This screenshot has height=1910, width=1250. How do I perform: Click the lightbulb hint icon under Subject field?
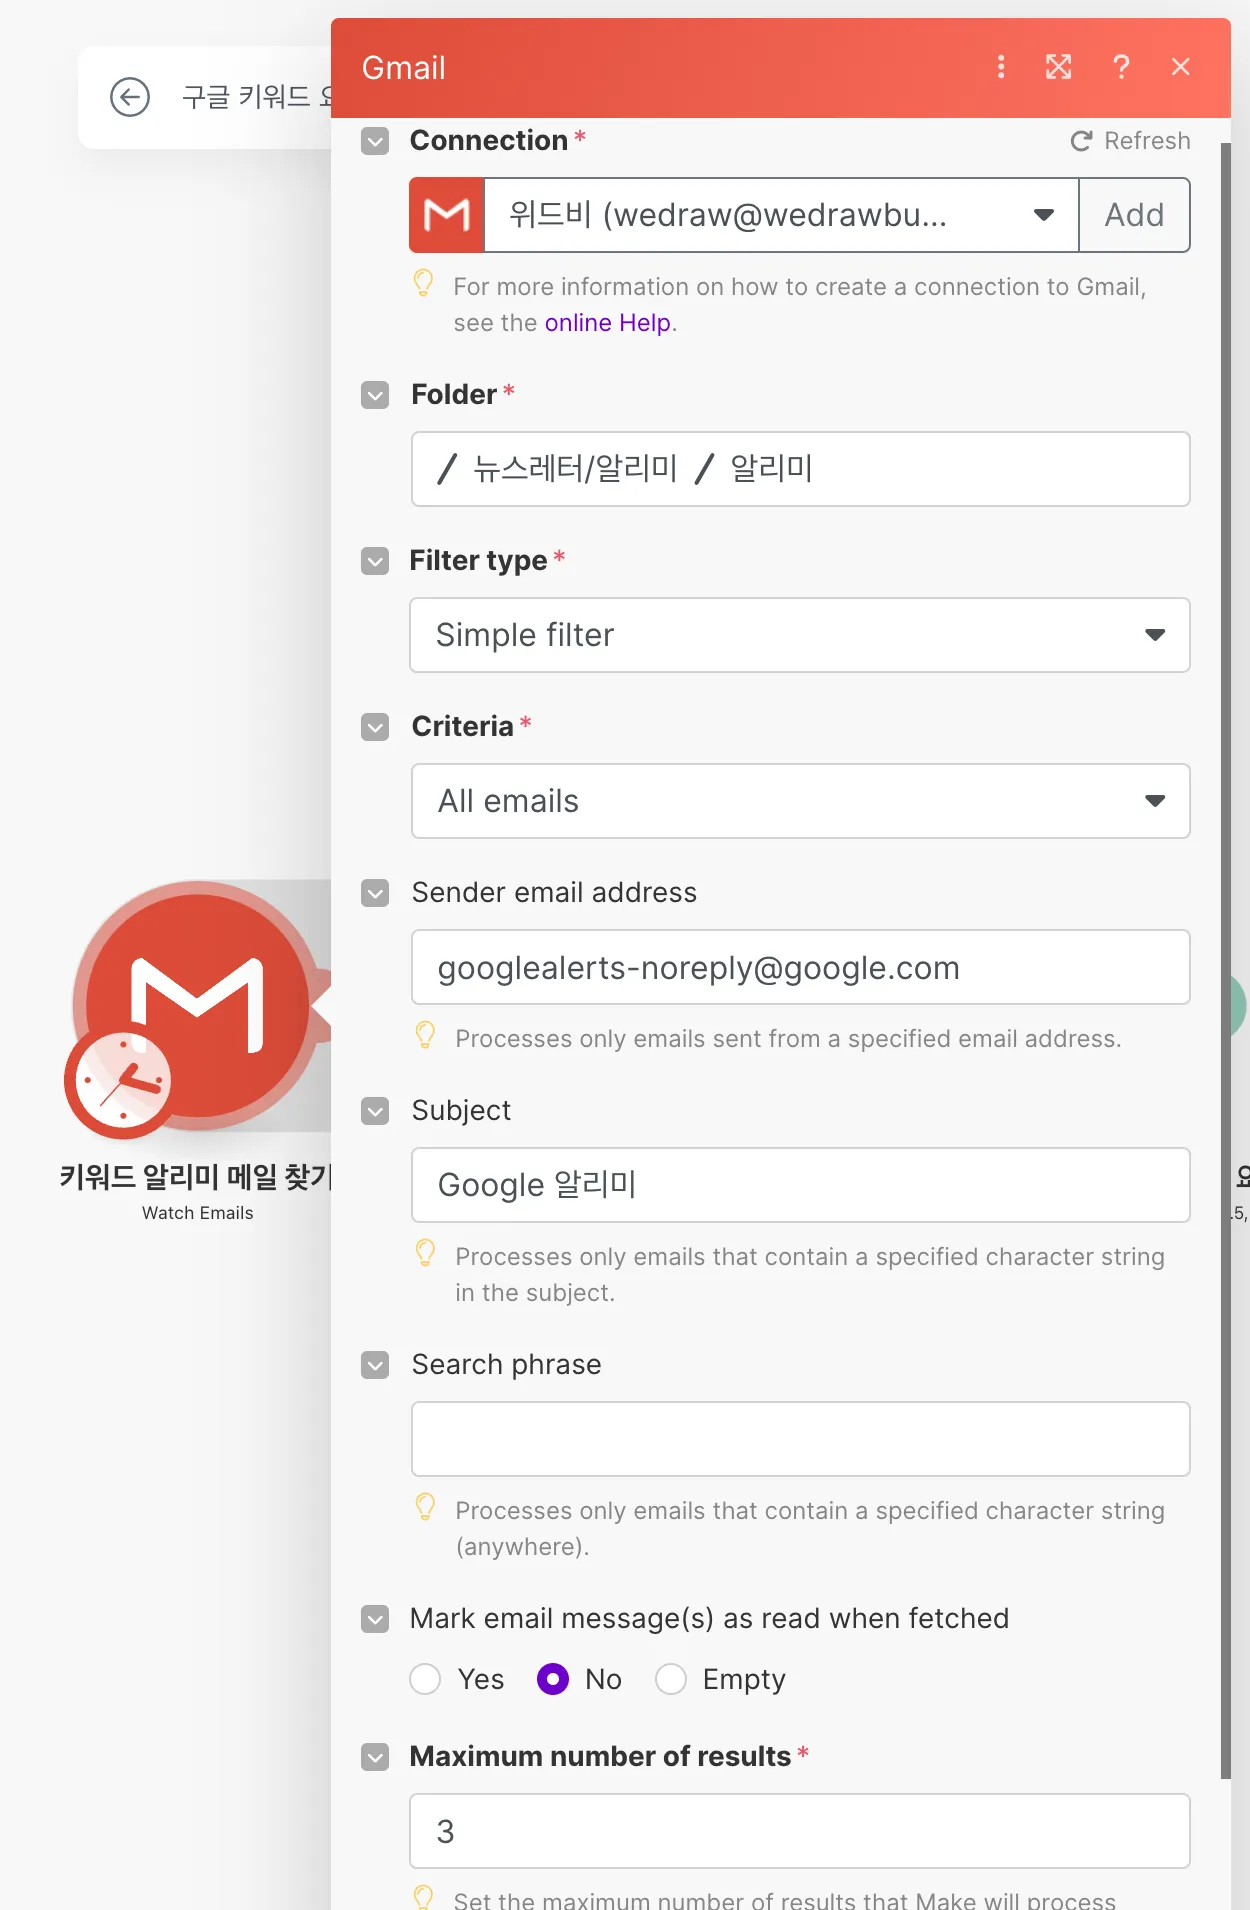[425, 1253]
